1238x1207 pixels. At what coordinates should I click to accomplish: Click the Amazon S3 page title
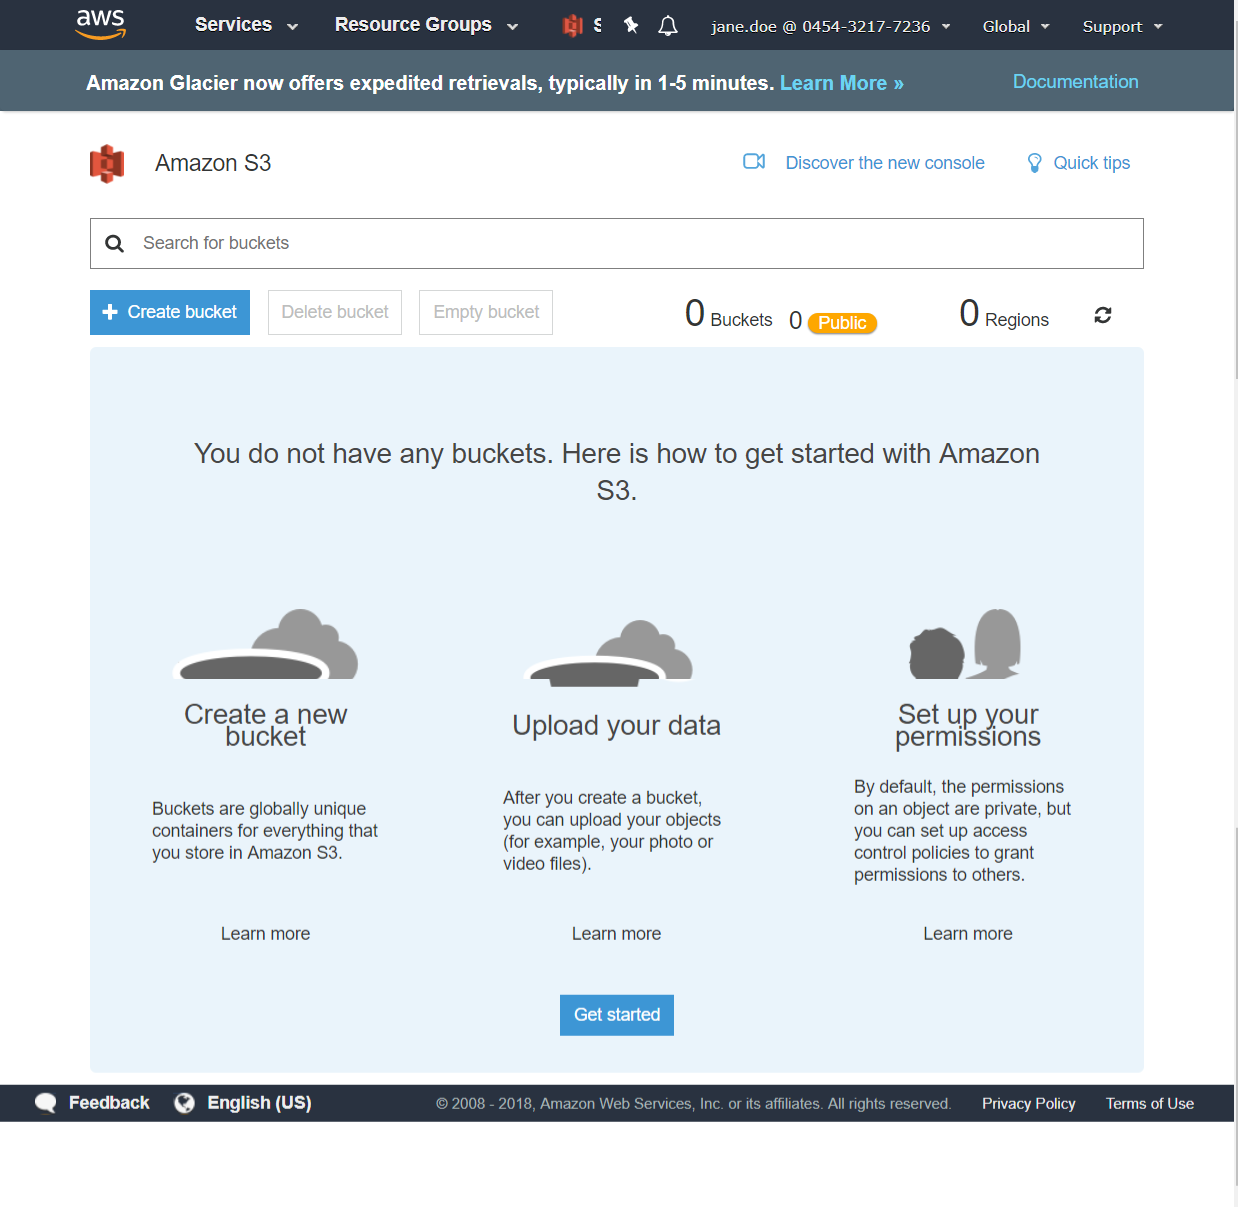click(213, 163)
